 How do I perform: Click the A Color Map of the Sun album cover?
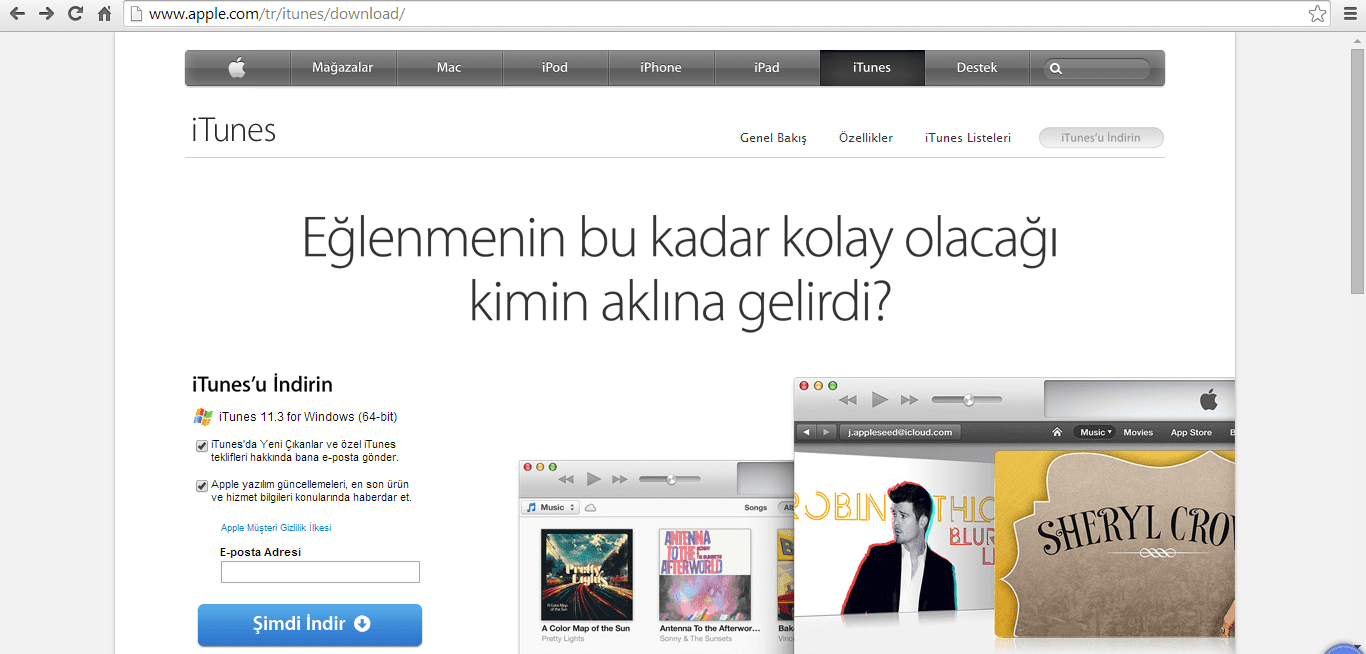[587, 574]
